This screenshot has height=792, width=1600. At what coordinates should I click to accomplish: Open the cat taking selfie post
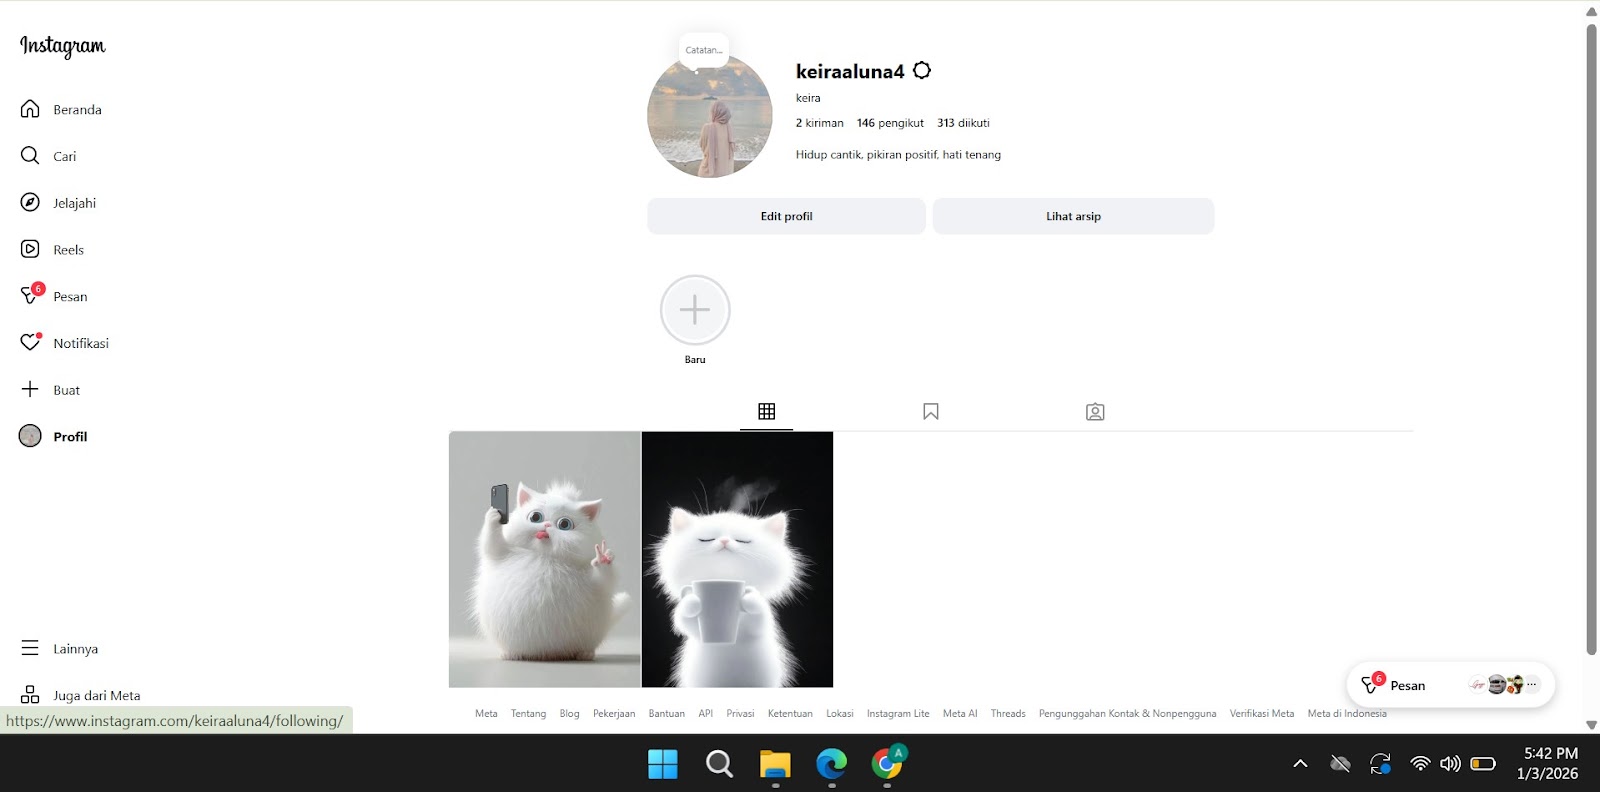tap(545, 559)
